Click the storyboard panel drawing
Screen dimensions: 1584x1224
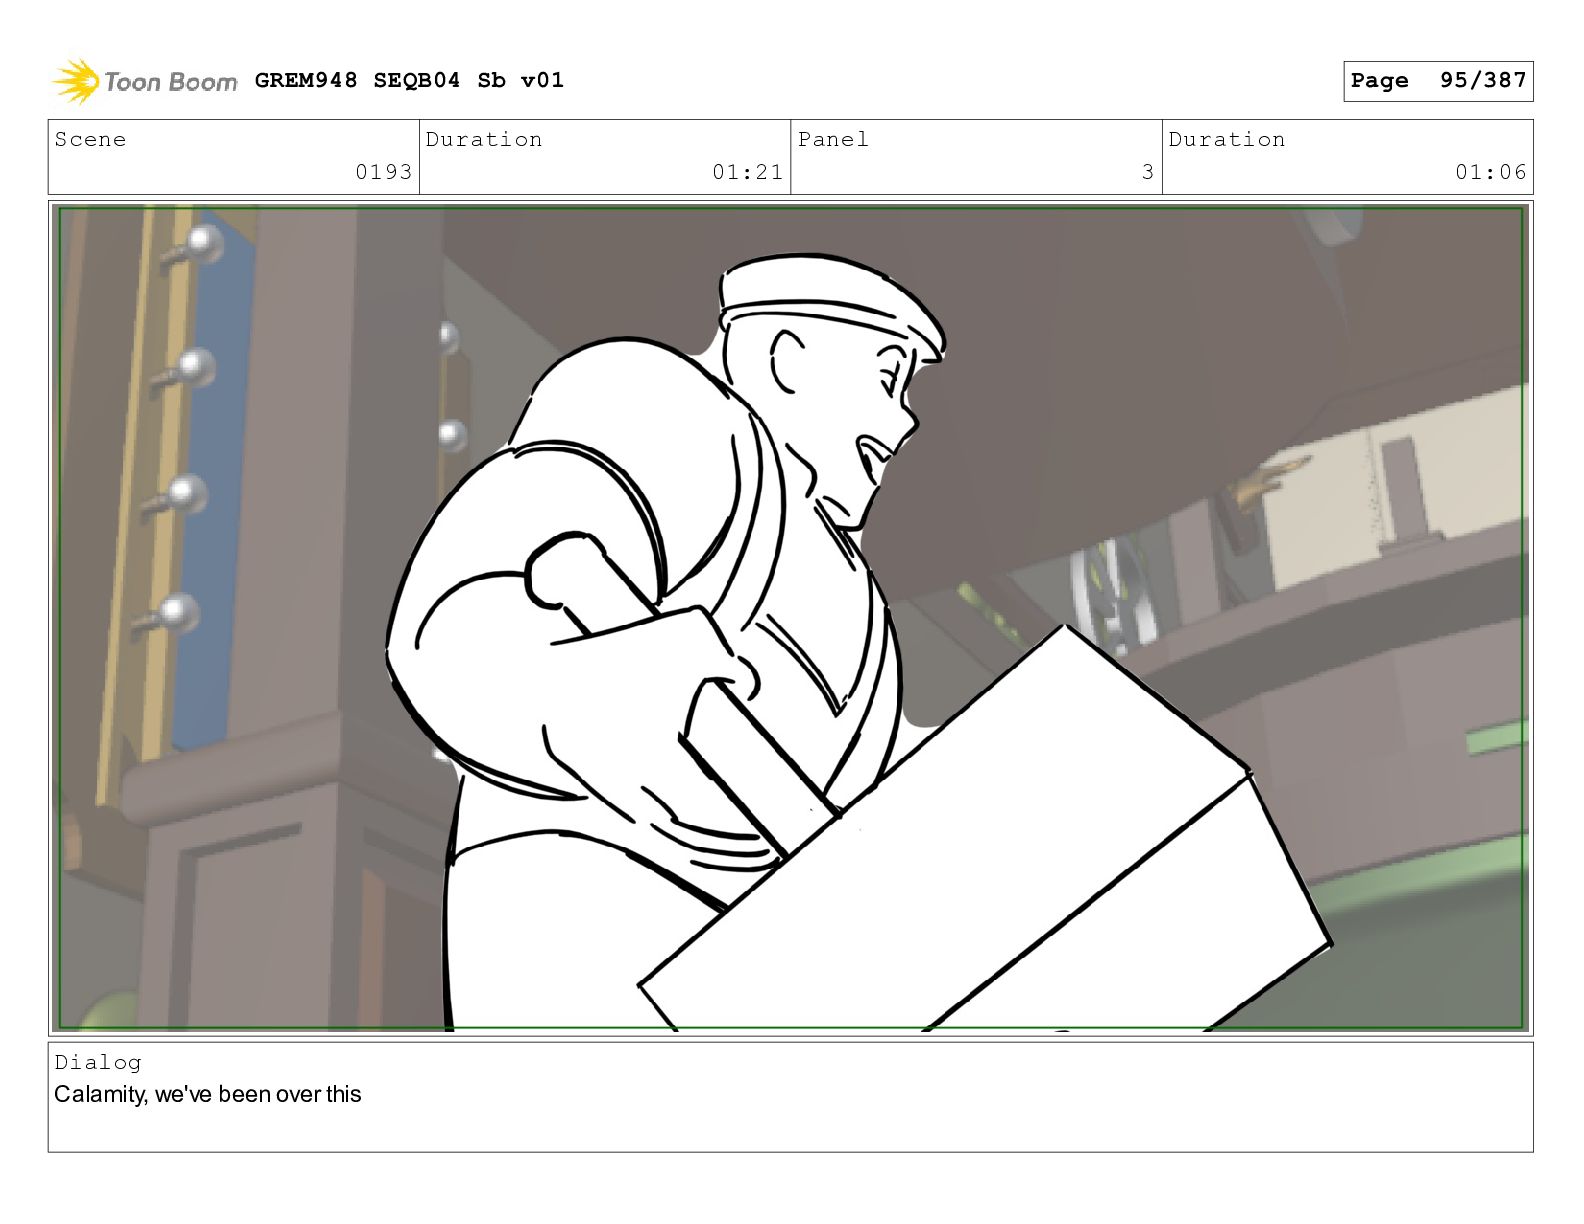tap(791, 618)
